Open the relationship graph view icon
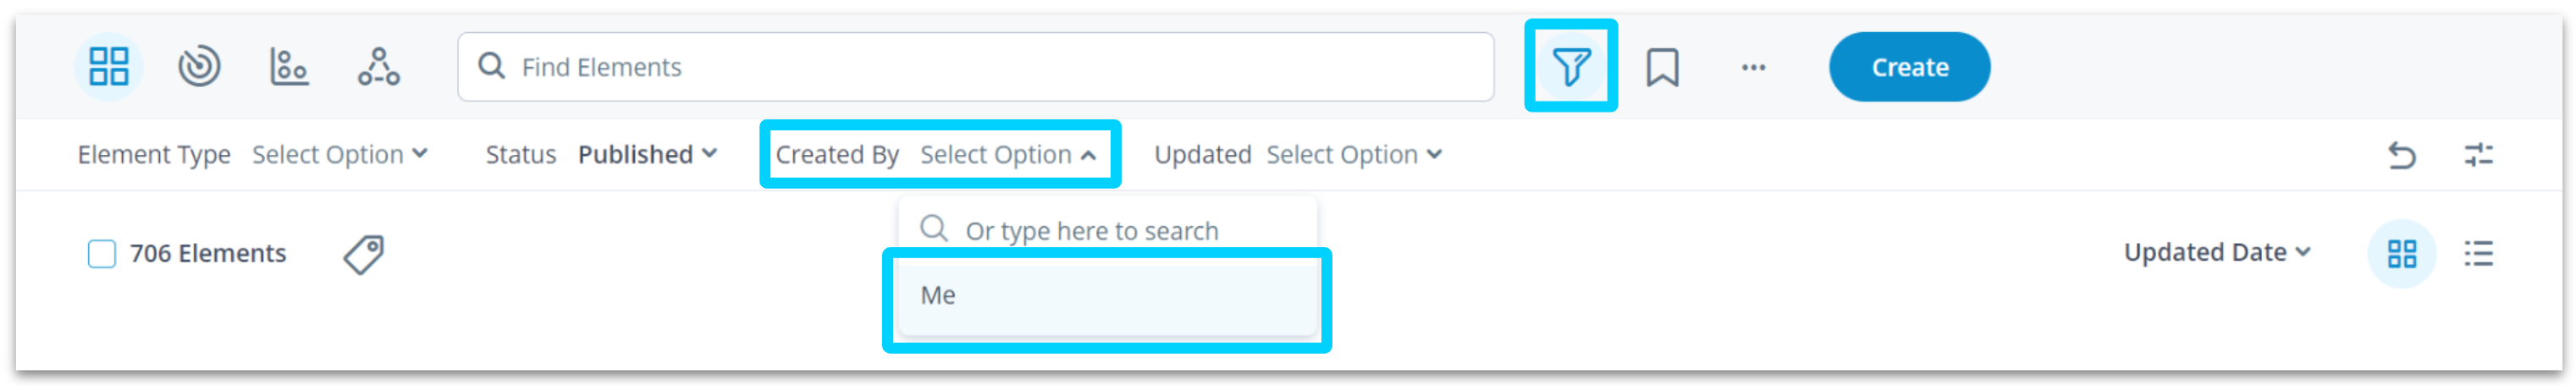2576x386 pixels. [379, 67]
